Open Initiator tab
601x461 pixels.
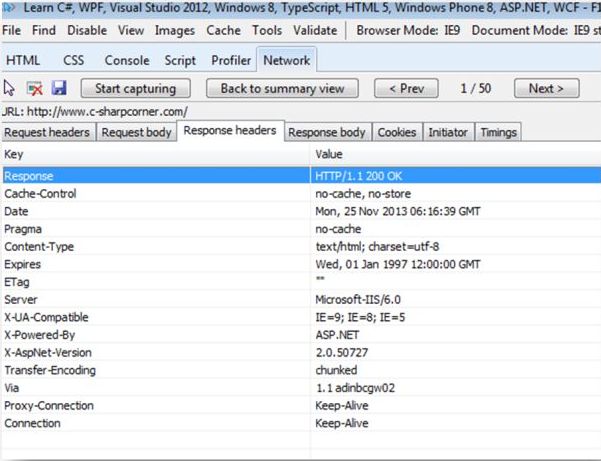448,132
